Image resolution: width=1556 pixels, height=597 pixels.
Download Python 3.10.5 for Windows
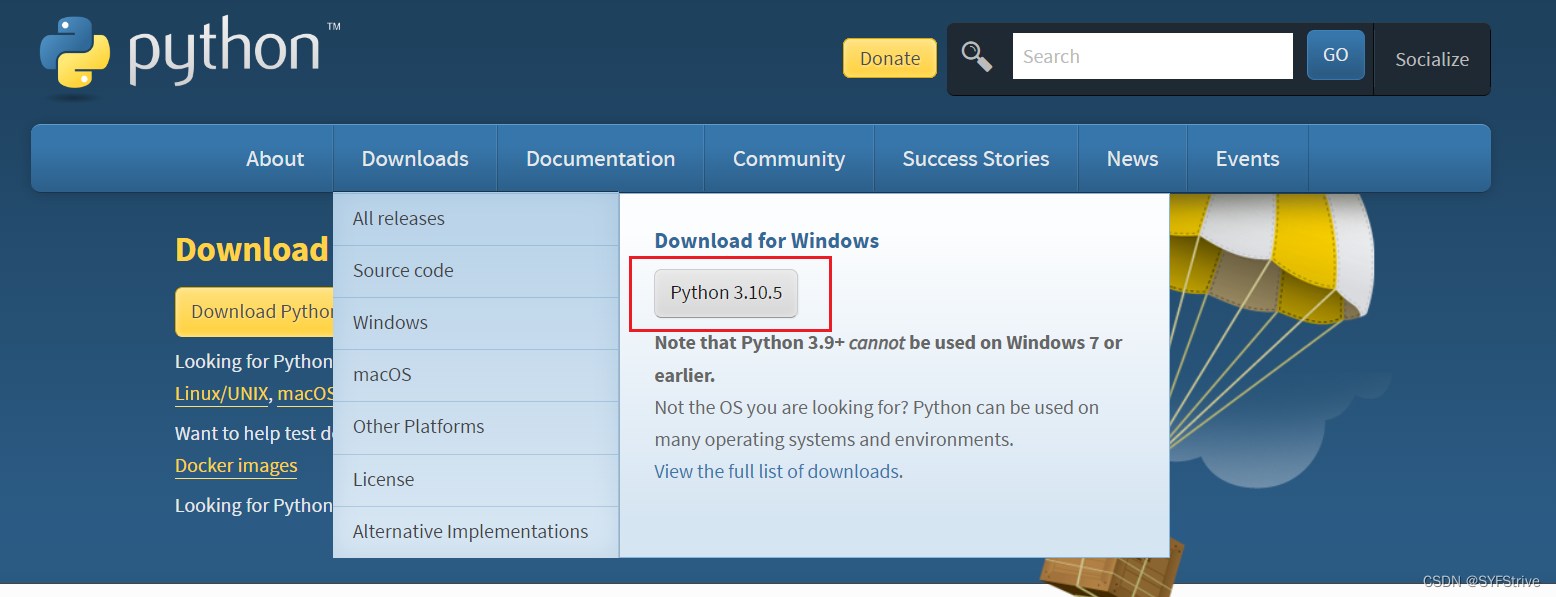[x=726, y=293]
